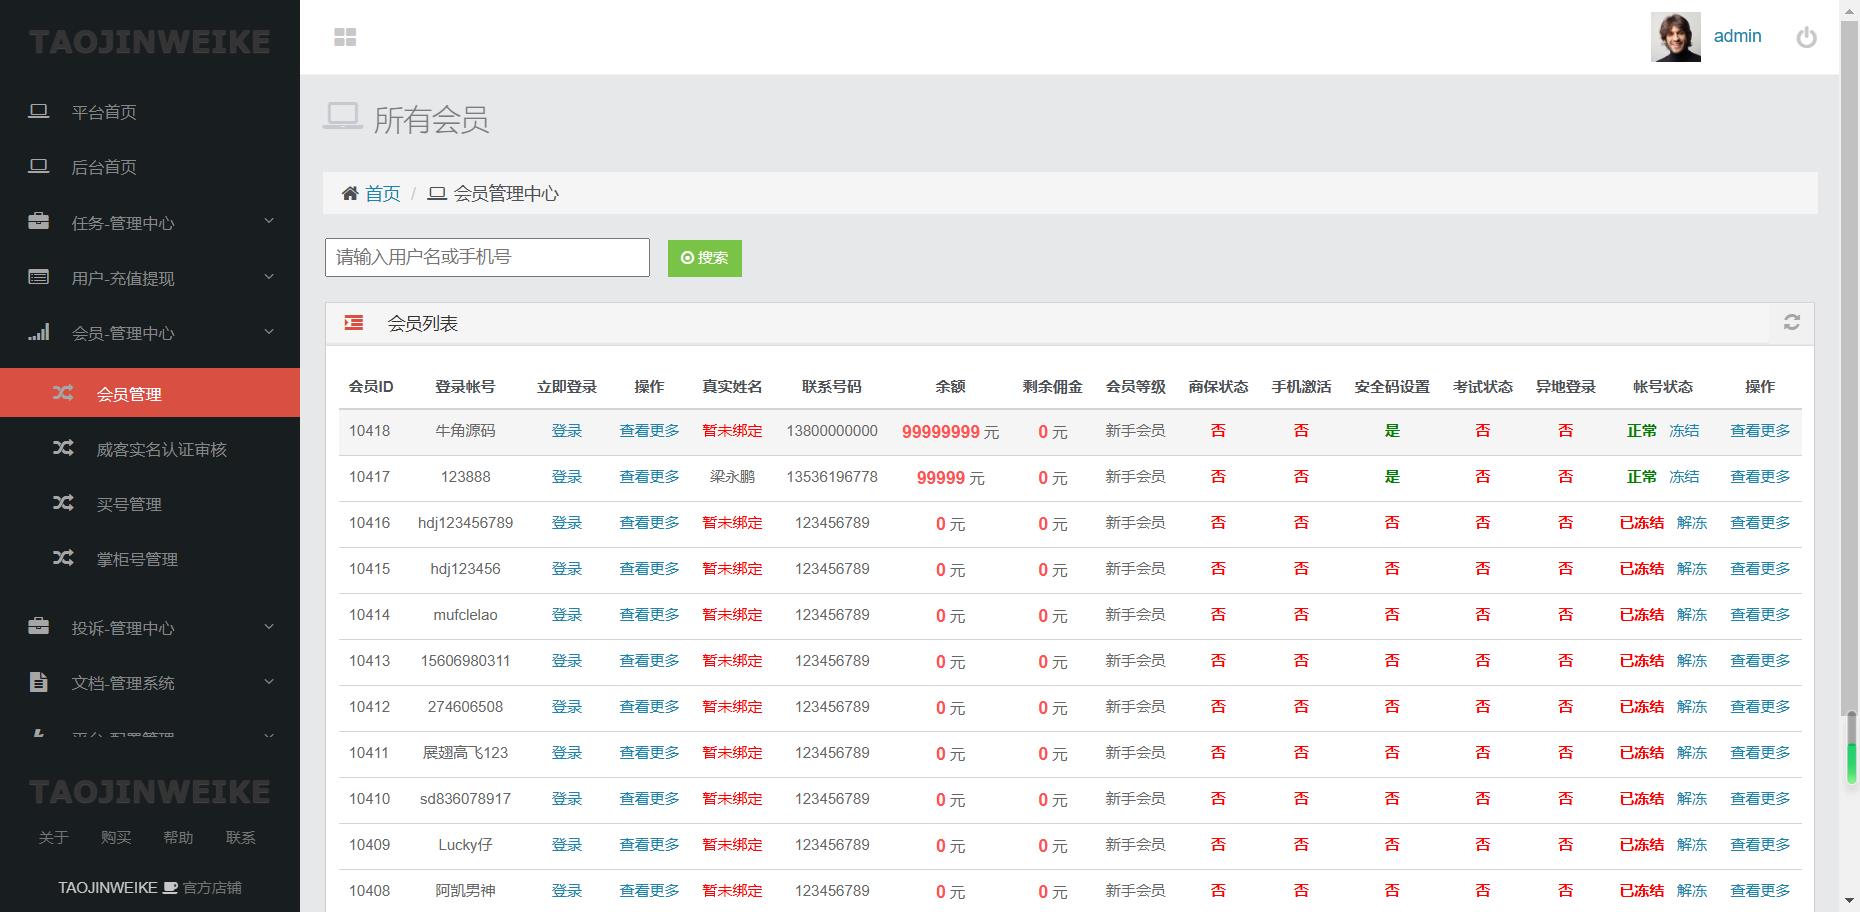The width and height of the screenshot is (1860, 912).
Task: Click the laptop icon beside 会员管理中心 breadcrumb
Action: 437,193
